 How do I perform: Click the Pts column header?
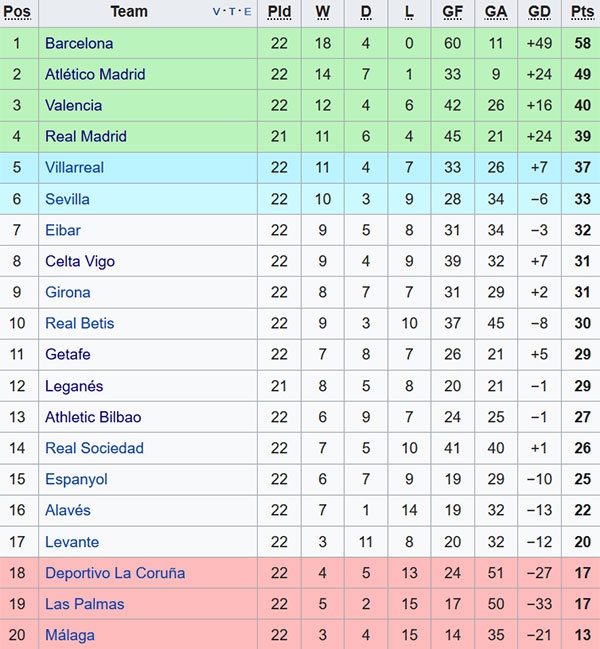[582, 12]
